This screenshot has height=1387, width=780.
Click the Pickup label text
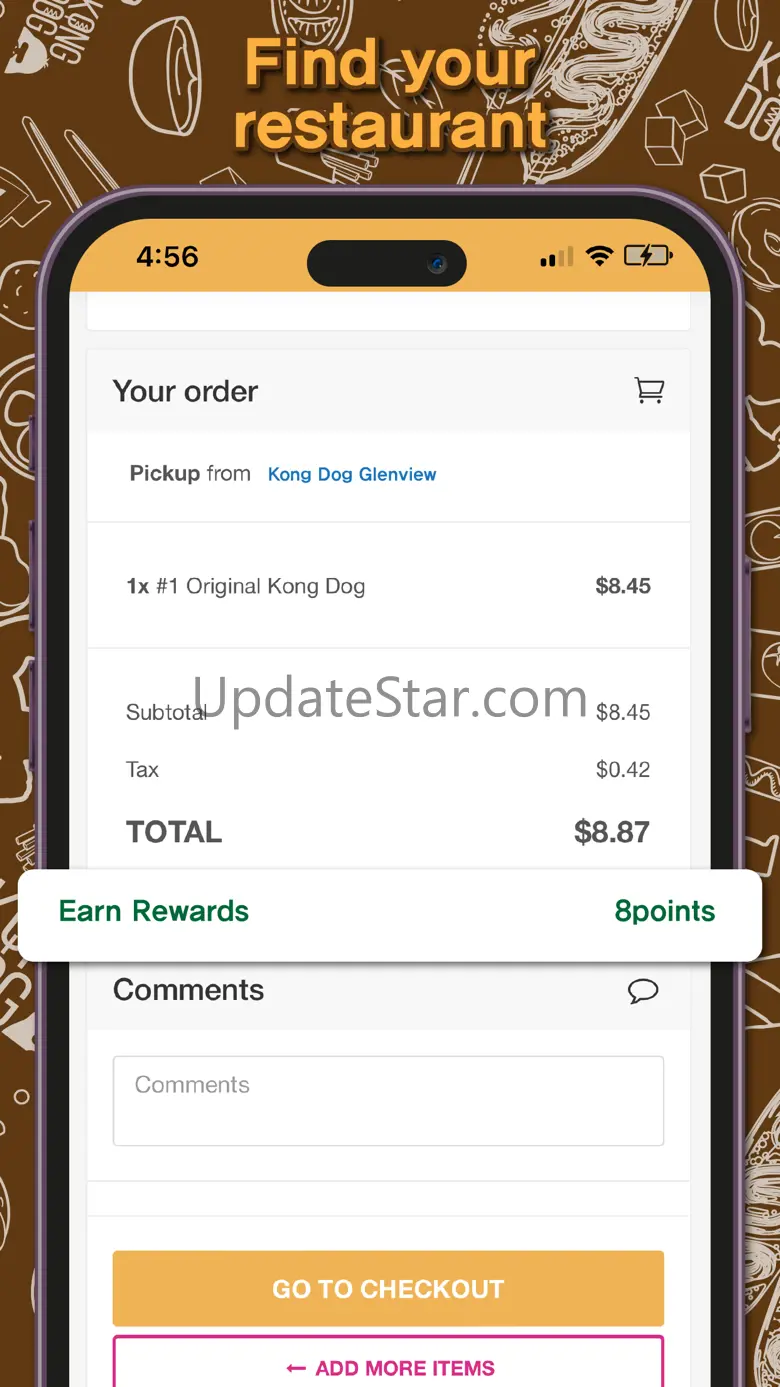point(165,474)
